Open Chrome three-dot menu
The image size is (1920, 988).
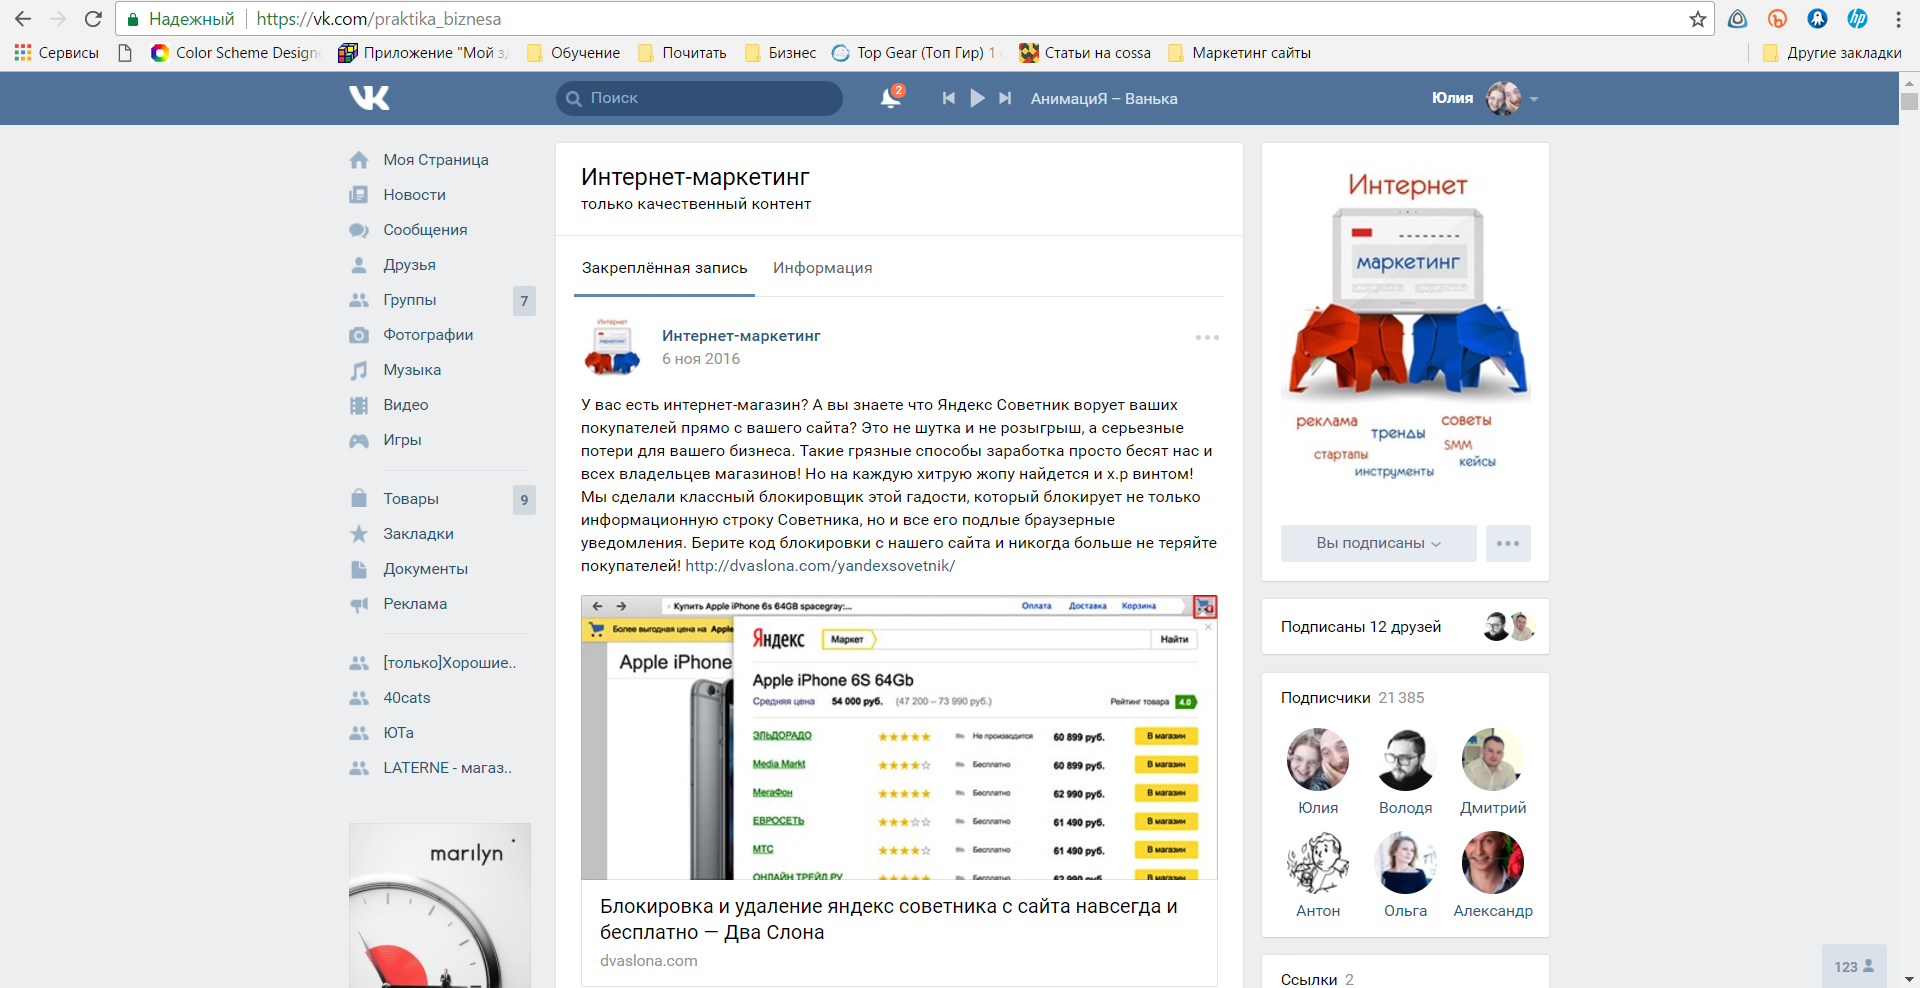click(1898, 19)
